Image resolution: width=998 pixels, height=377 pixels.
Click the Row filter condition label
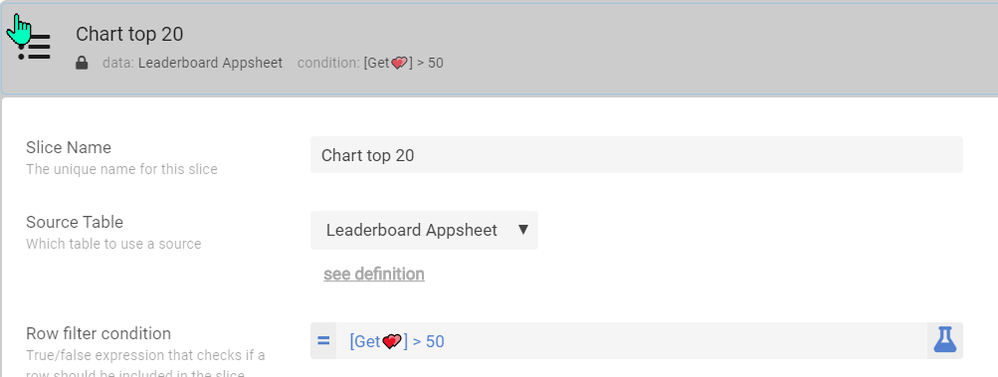pos(99,333)
